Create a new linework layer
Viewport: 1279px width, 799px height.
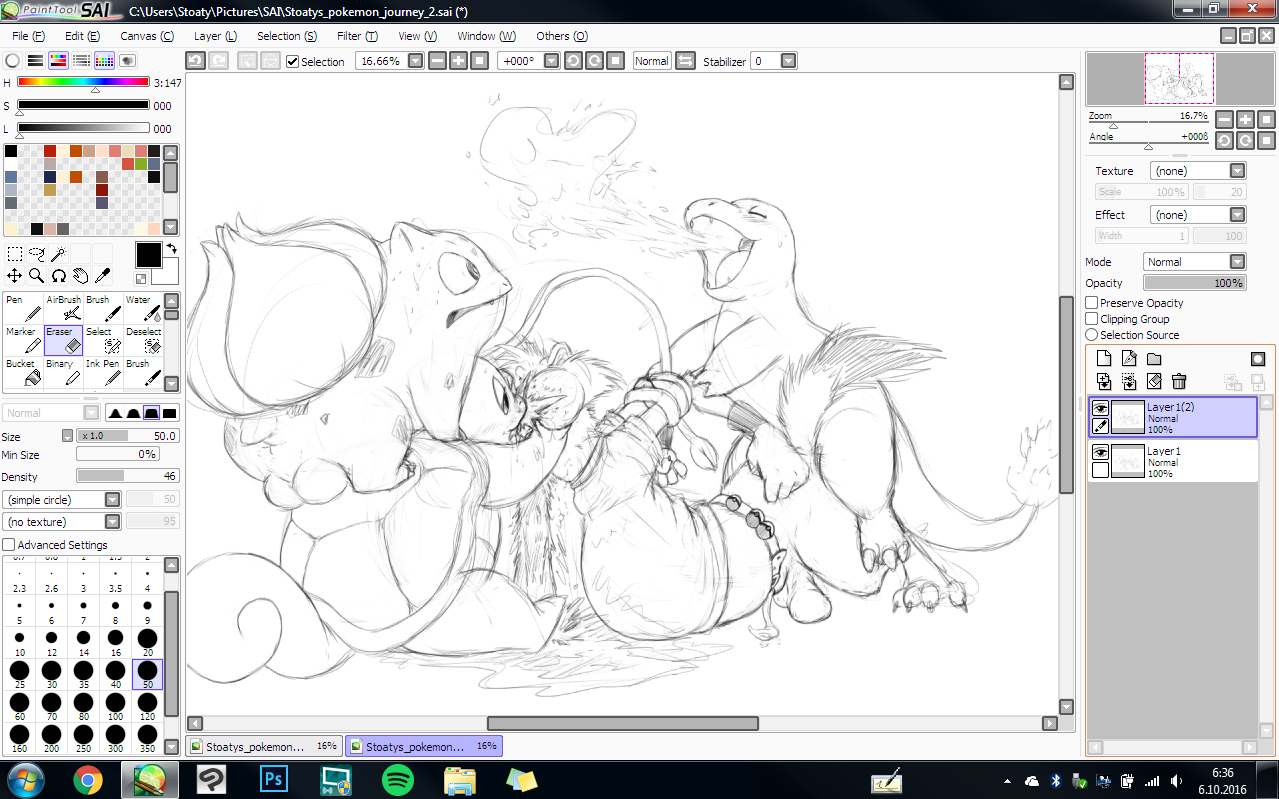(x=1129, y=359)
